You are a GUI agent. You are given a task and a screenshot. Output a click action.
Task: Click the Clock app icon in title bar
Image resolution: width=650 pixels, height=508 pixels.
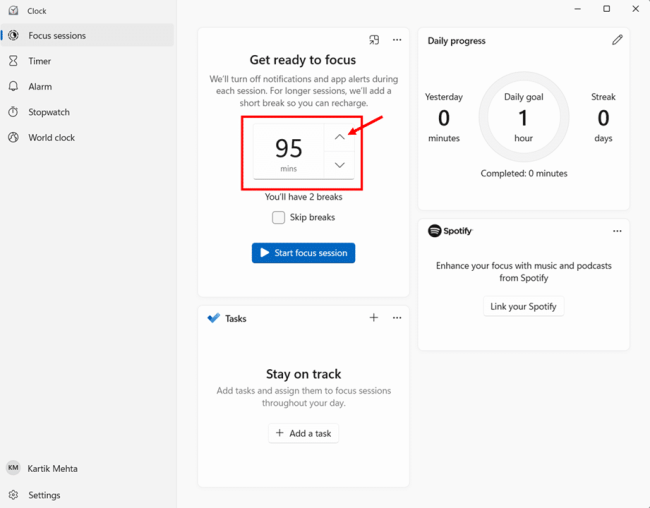pyautogui.click(x=13, y=10)
